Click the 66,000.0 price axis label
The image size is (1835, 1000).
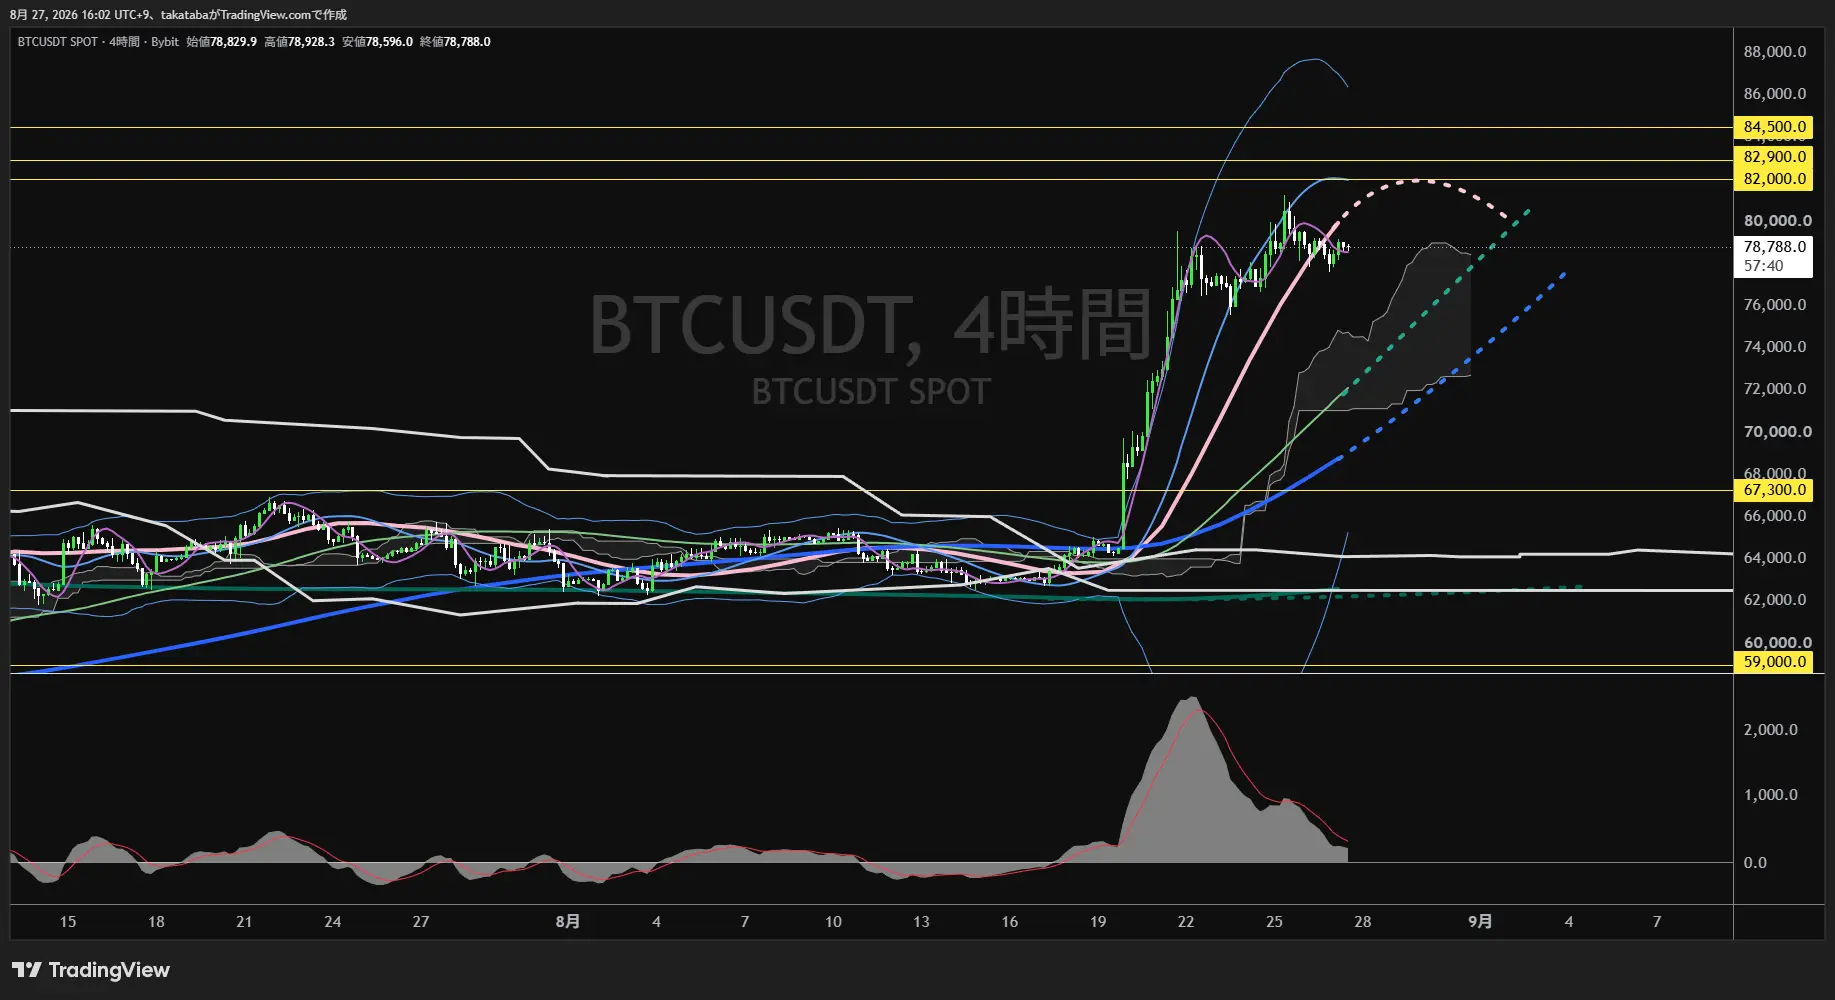(x=1774, y=516)
